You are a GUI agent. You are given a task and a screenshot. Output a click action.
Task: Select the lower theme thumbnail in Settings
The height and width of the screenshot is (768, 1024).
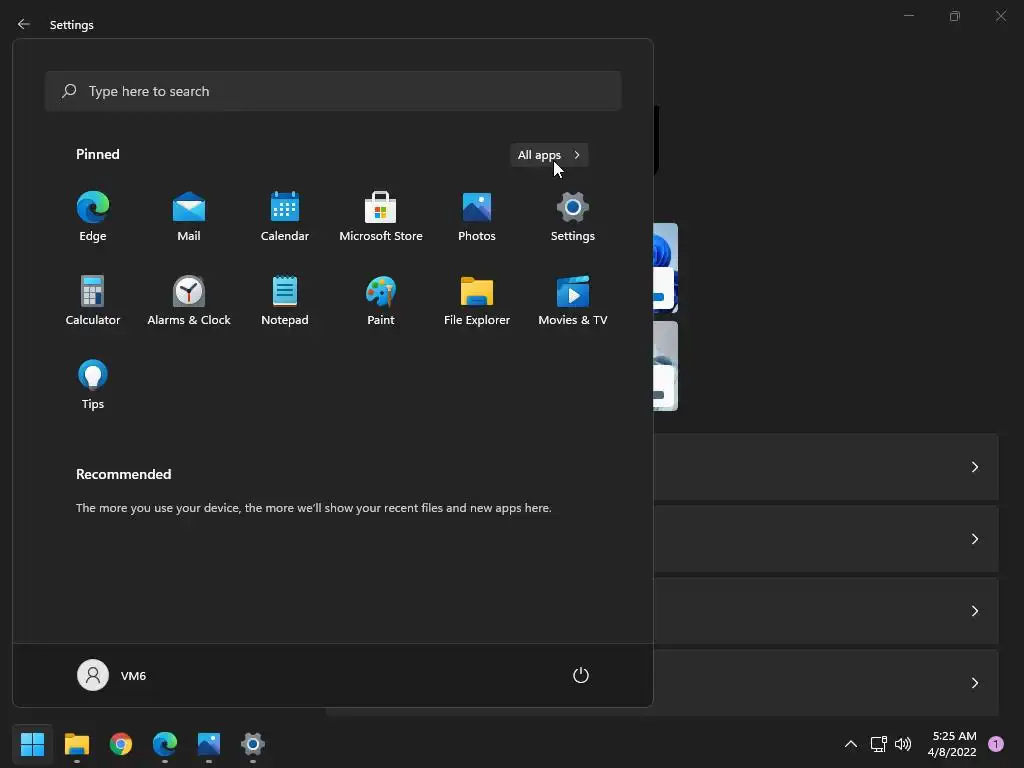pyautogui.click(x=665, y=366)
